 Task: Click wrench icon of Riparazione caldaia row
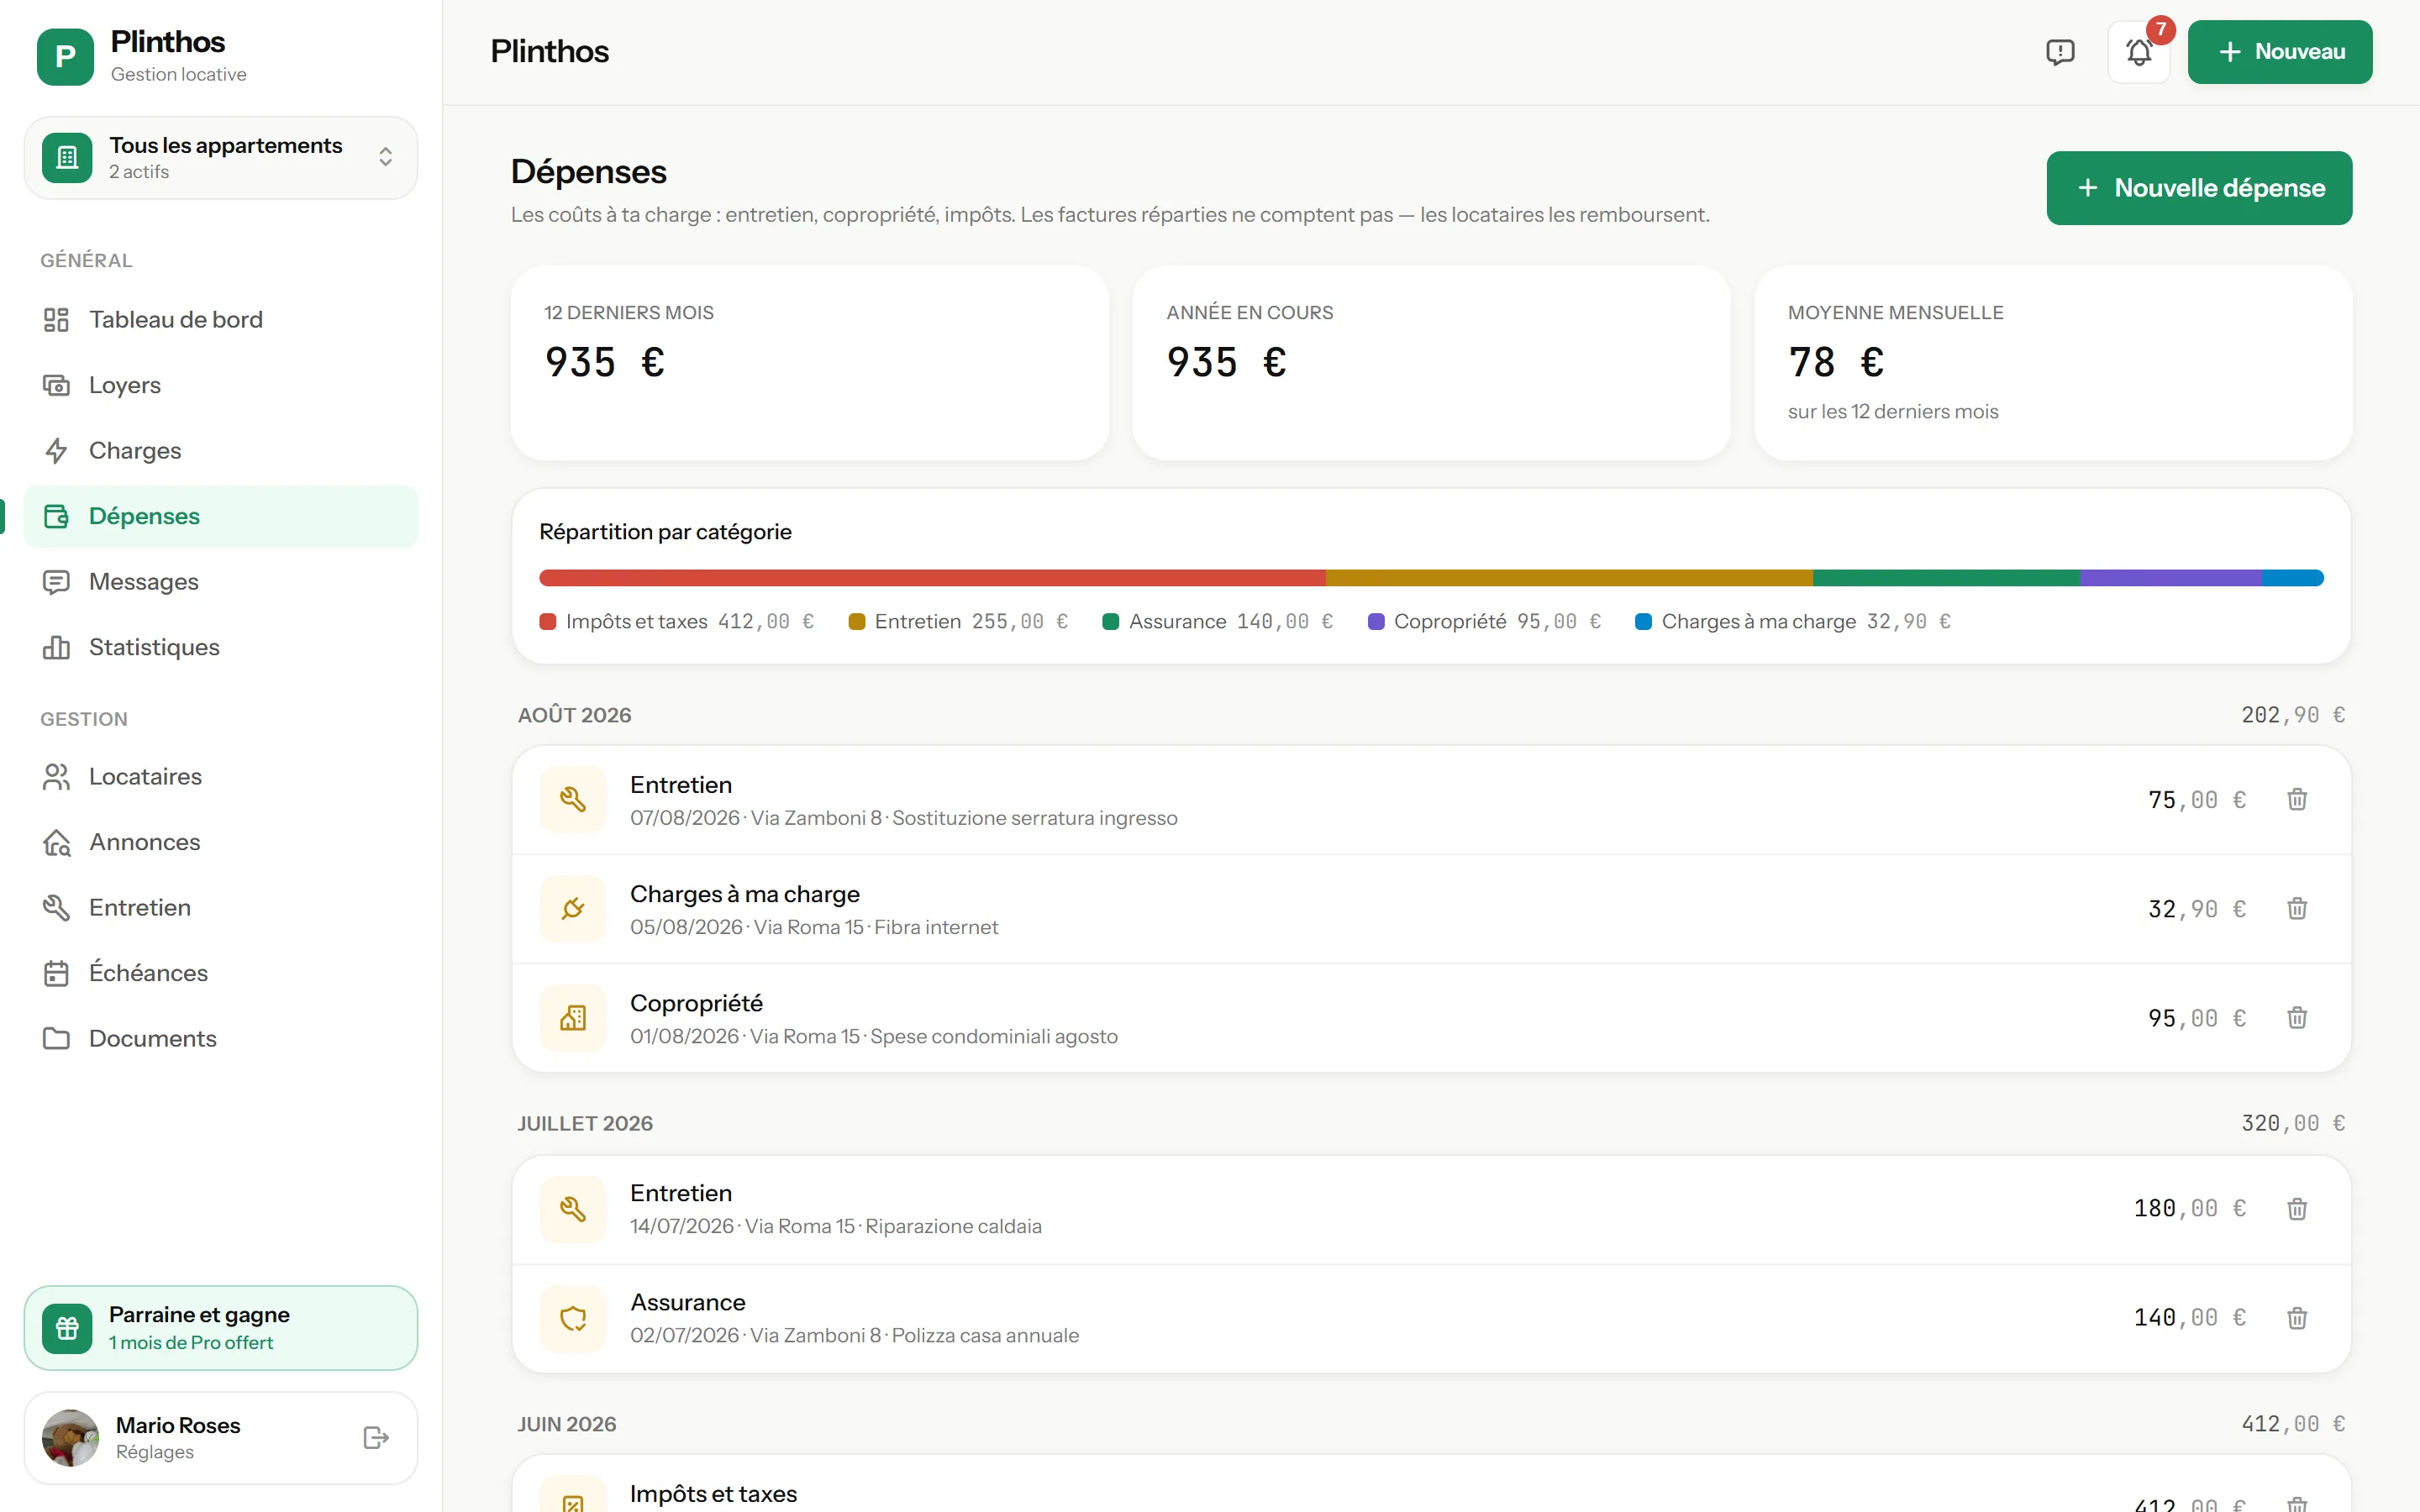573,1209
